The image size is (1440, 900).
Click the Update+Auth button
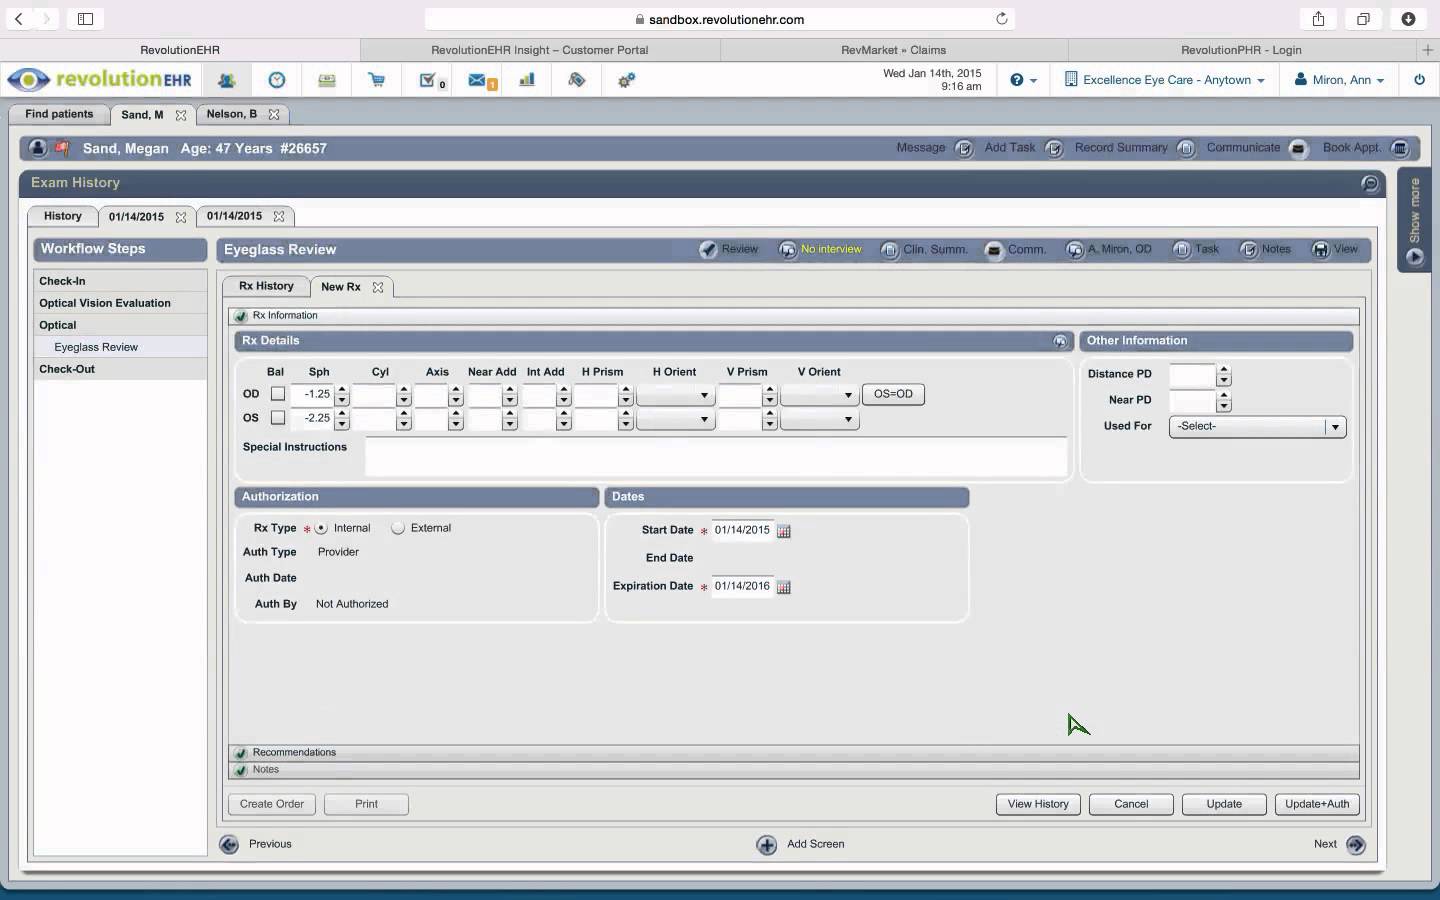[1317, 804]
